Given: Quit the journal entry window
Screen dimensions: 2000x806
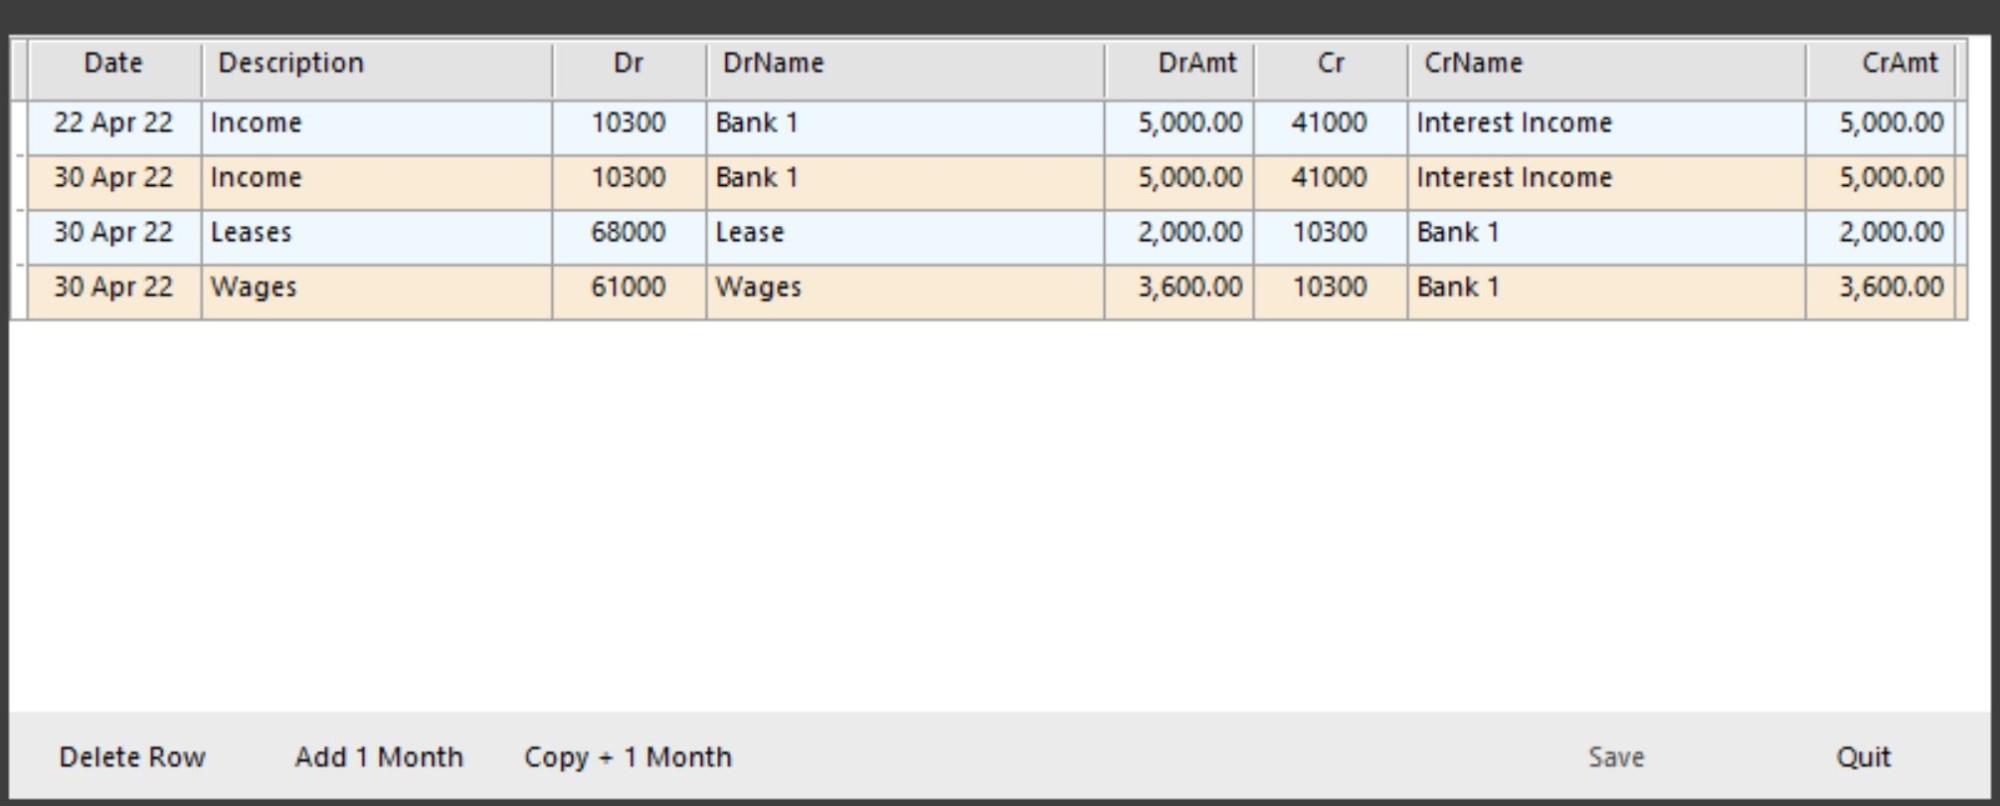Looking at the screenshot, I should pos(1863,757).
